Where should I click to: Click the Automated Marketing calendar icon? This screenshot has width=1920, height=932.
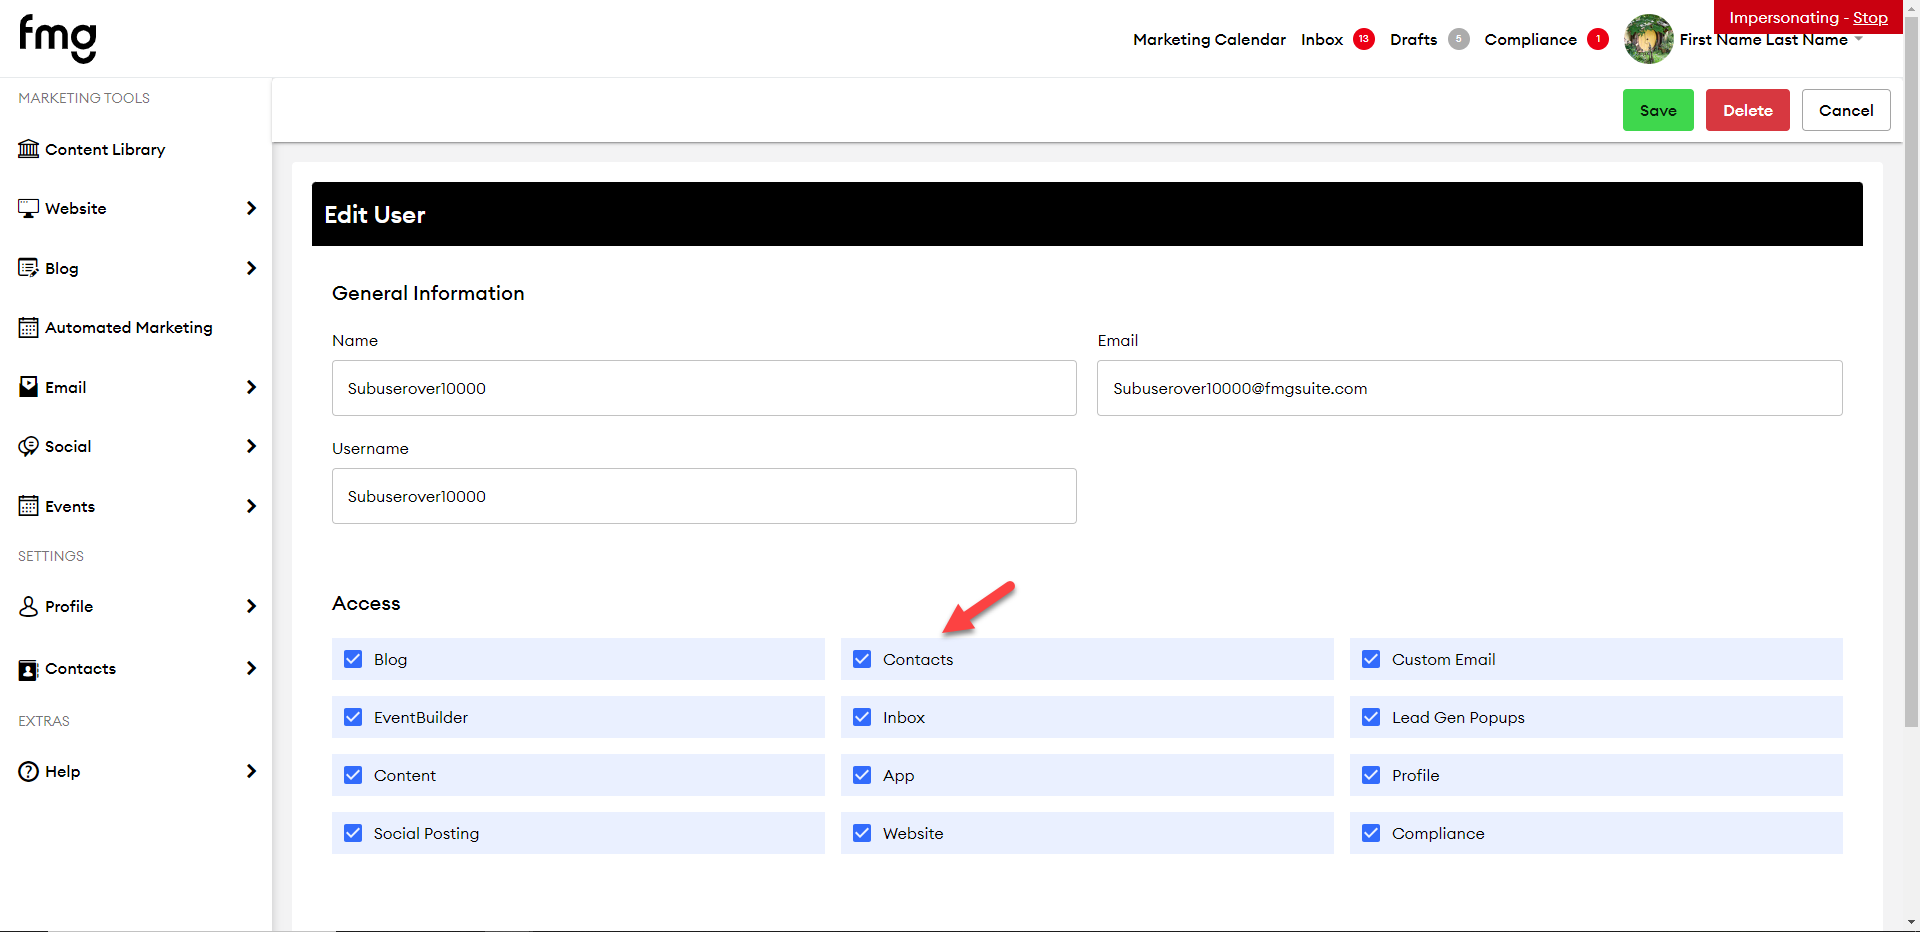29,327
